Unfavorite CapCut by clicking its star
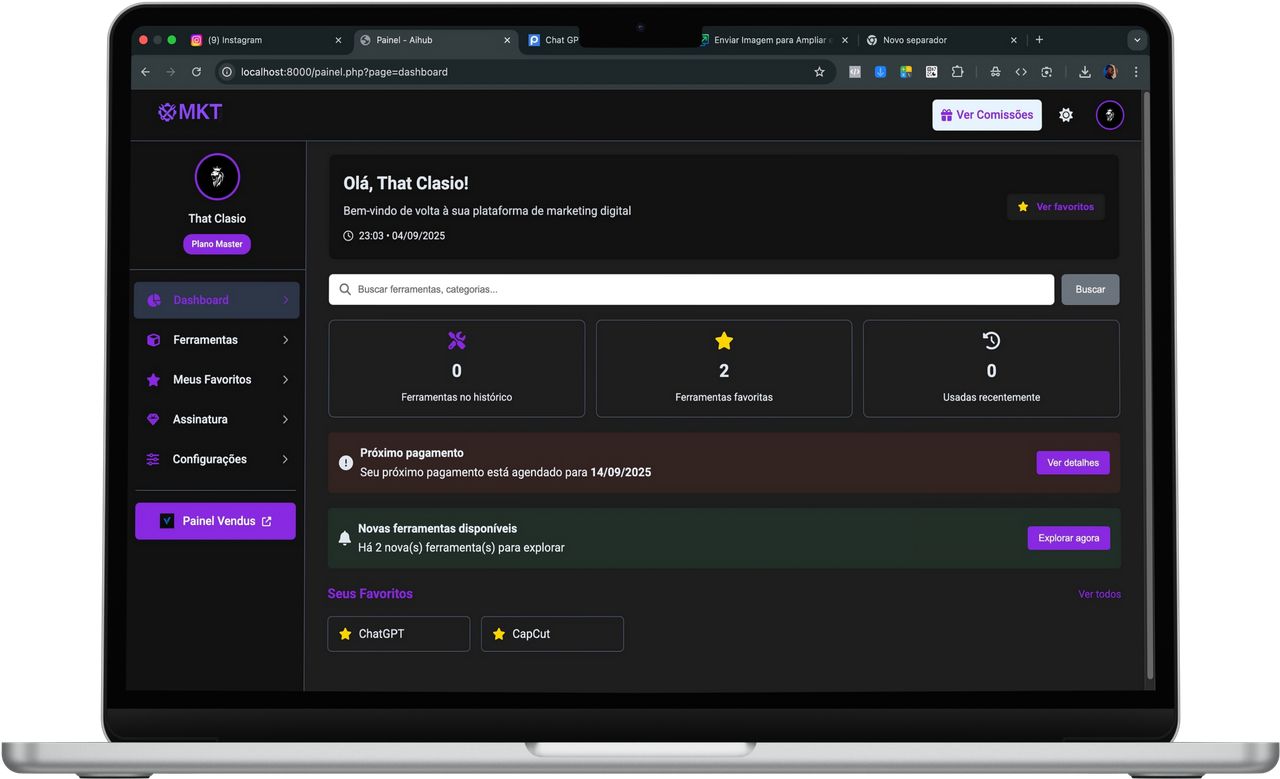Image resolution: width=1280 pixels, height=779 pixels. (x=499, y=633)
